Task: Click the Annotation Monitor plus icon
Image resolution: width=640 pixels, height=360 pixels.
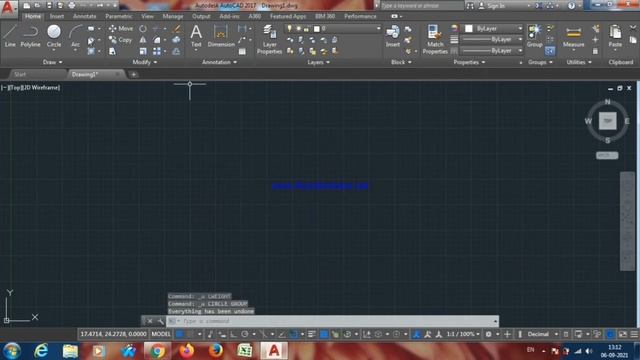Action: coord(507,334)
